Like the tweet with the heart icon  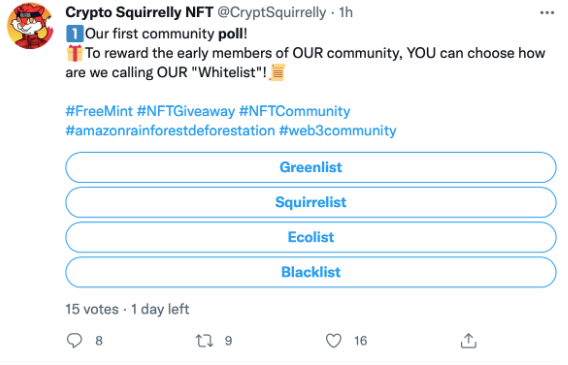333,341
